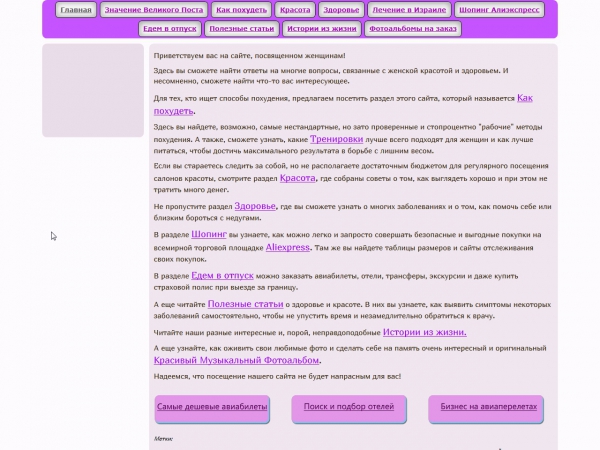Open the Главная menu item
The image size is (600, 450).
[76, 10]
